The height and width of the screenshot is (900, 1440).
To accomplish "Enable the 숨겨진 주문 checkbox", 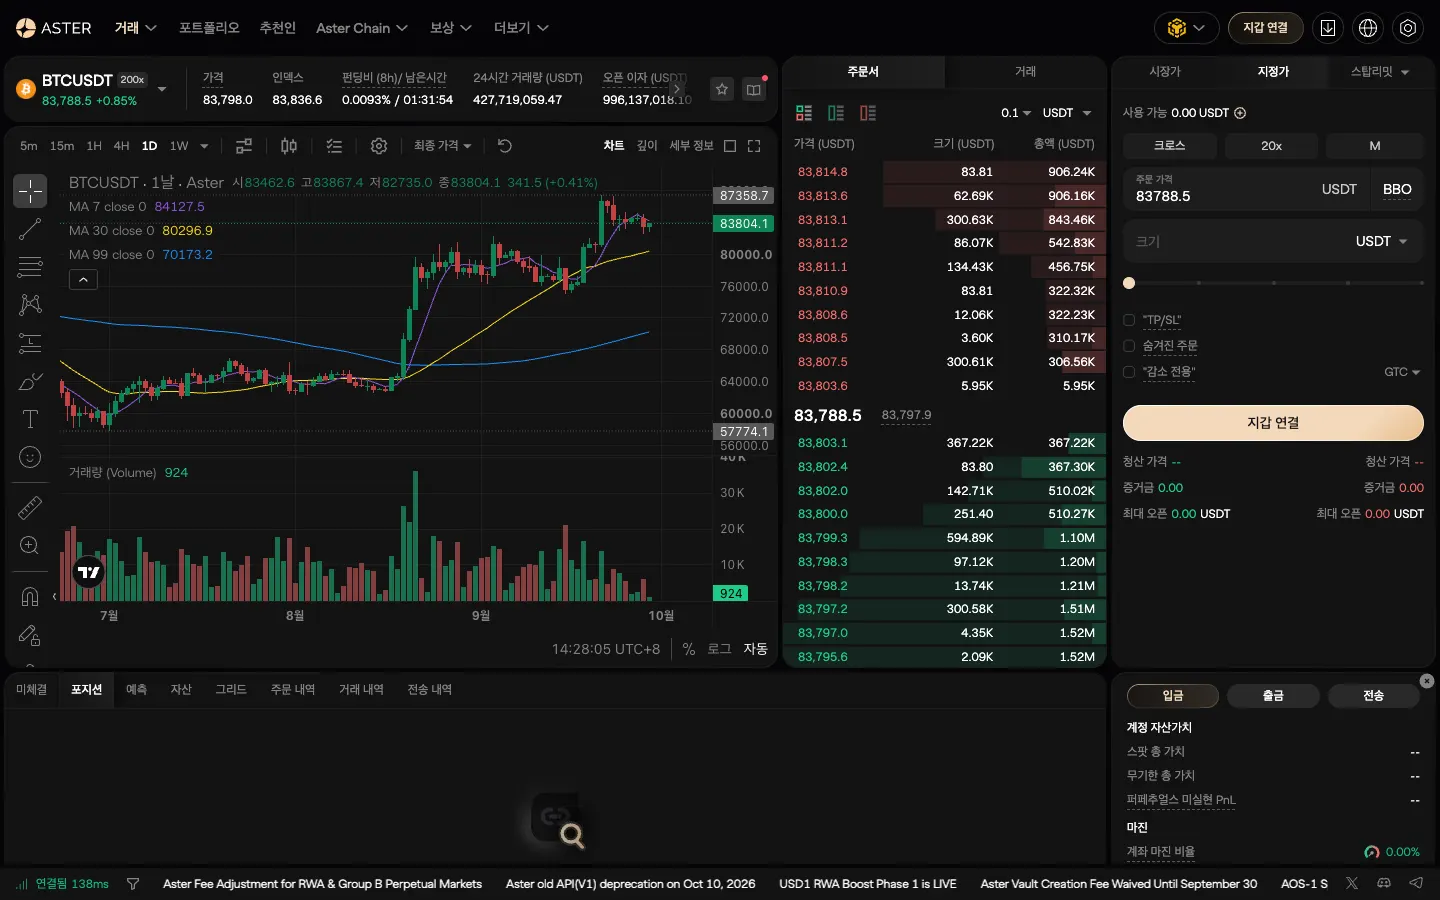I will 1129,346.
